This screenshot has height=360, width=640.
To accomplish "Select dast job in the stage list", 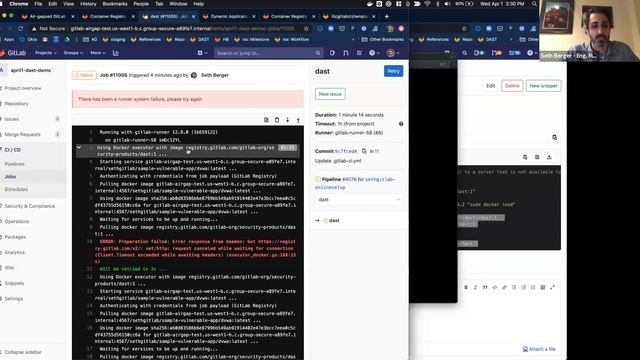I will tap(334, 220).
